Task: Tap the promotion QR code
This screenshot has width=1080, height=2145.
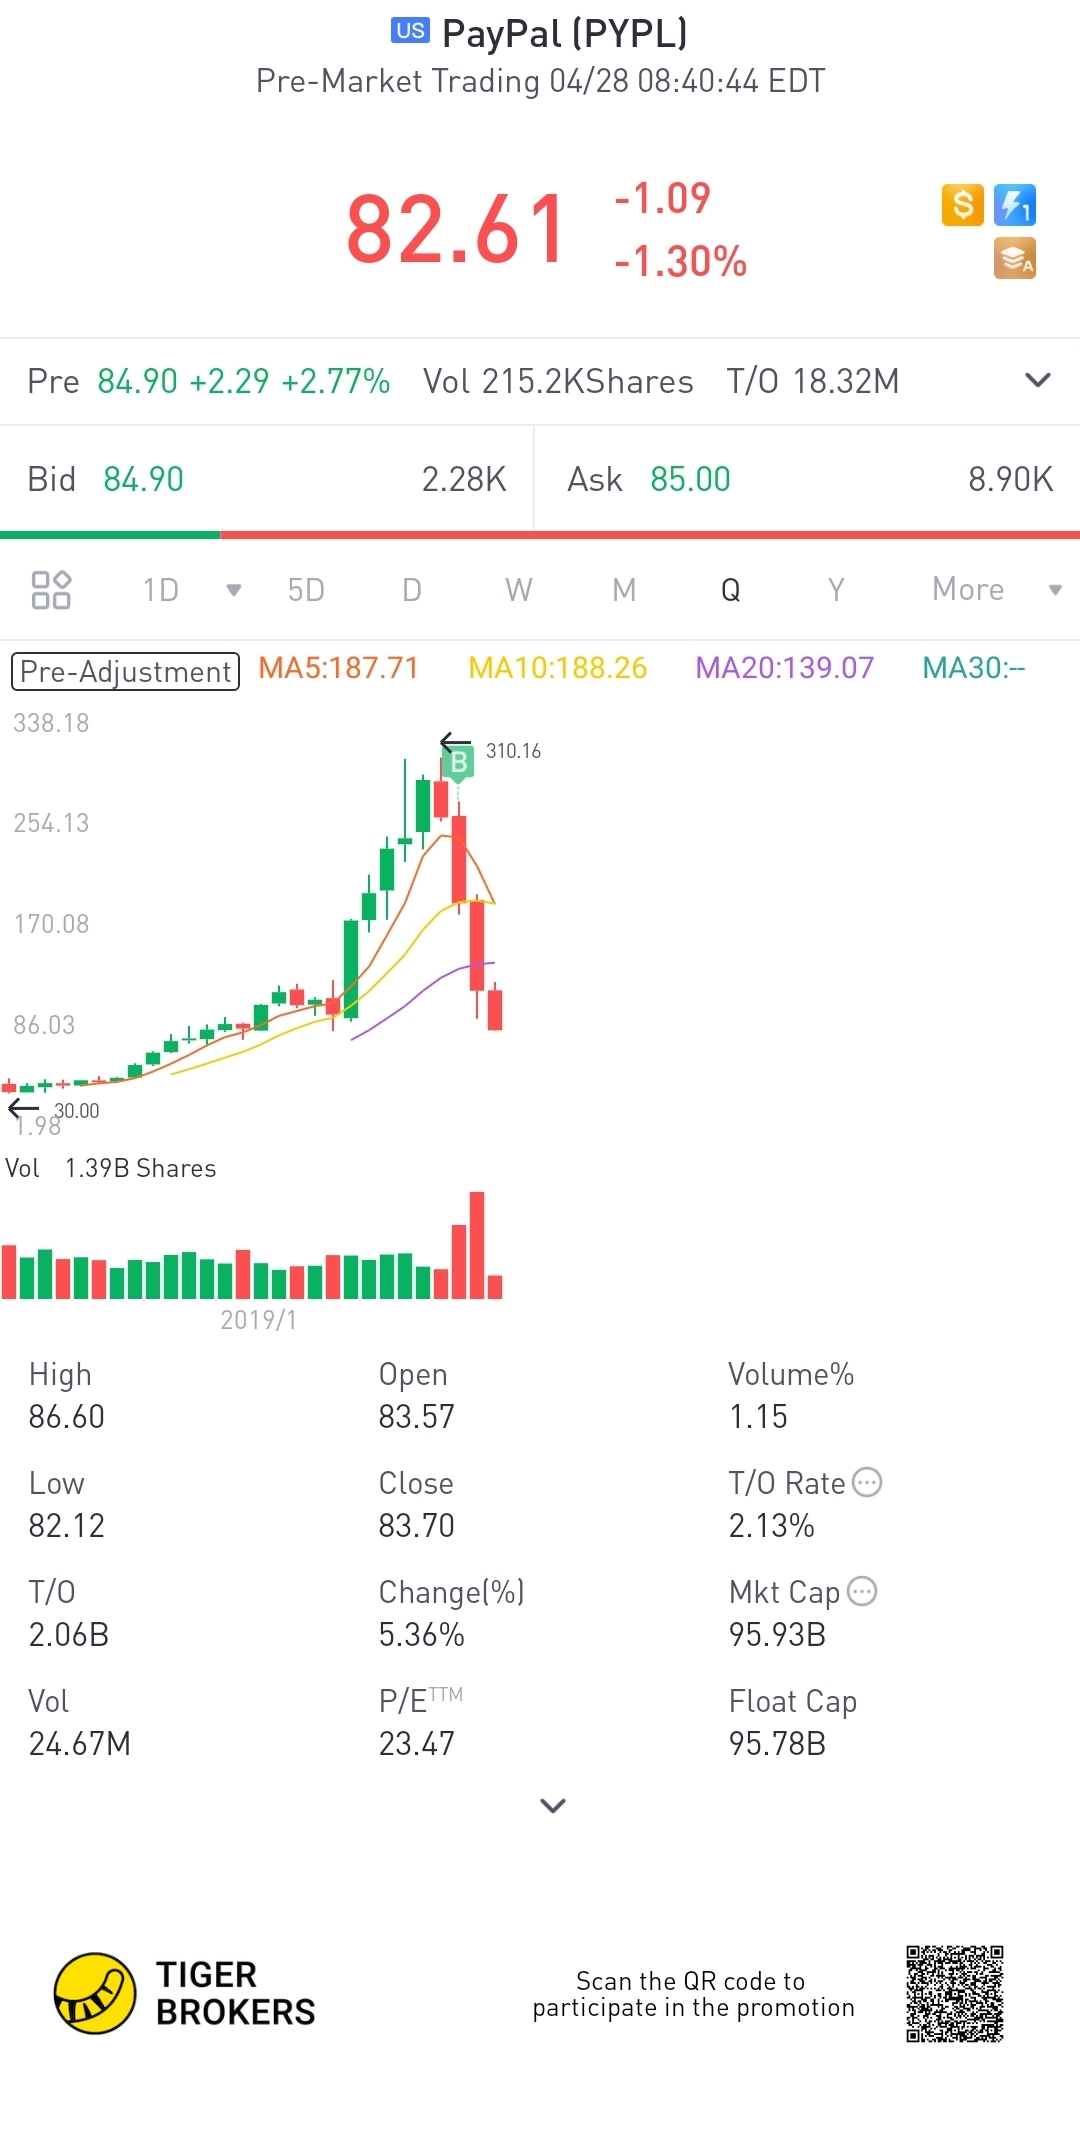Action: tap(954, 1993)
